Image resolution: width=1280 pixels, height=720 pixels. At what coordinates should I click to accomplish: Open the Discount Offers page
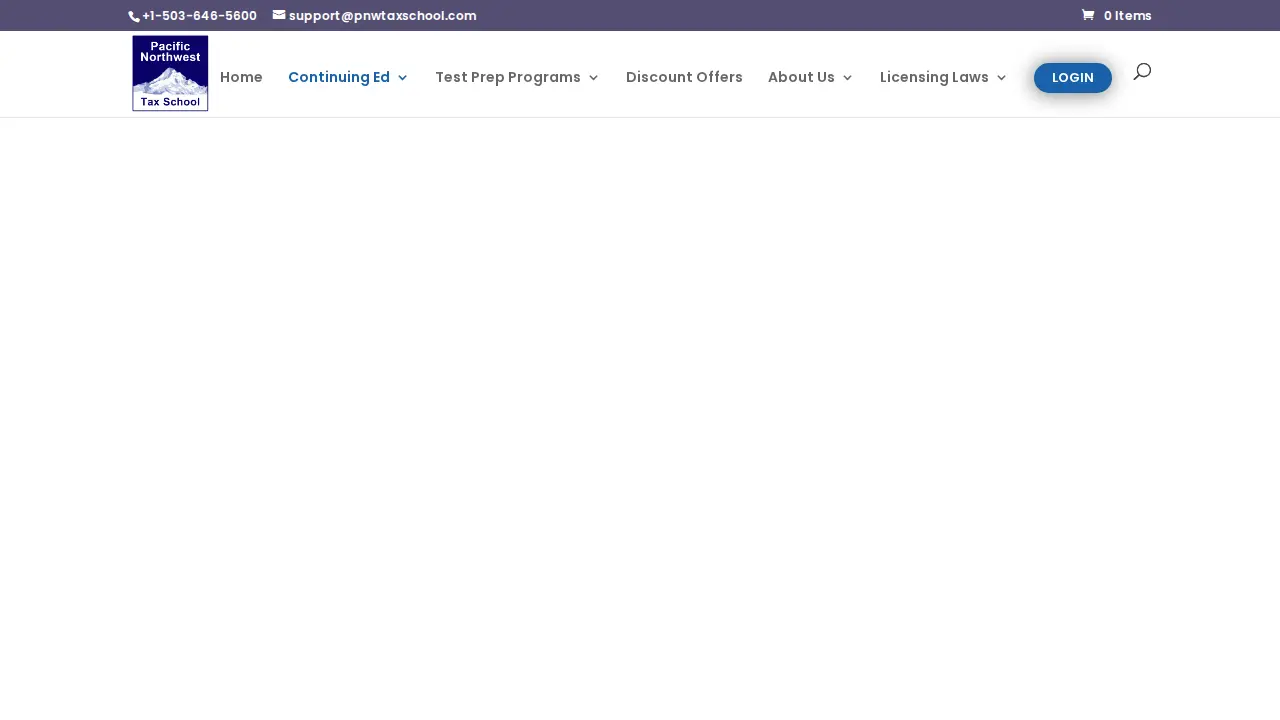pos(684,77)
